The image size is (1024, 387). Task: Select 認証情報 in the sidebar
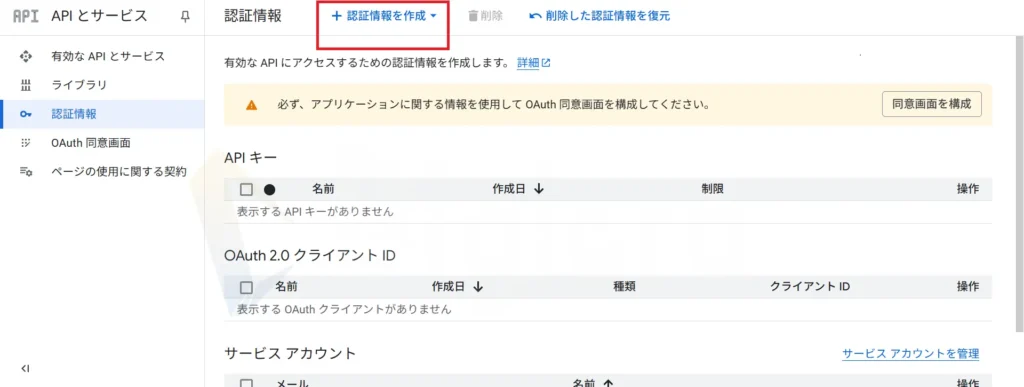pyautogui.click(x=102, y=114)
